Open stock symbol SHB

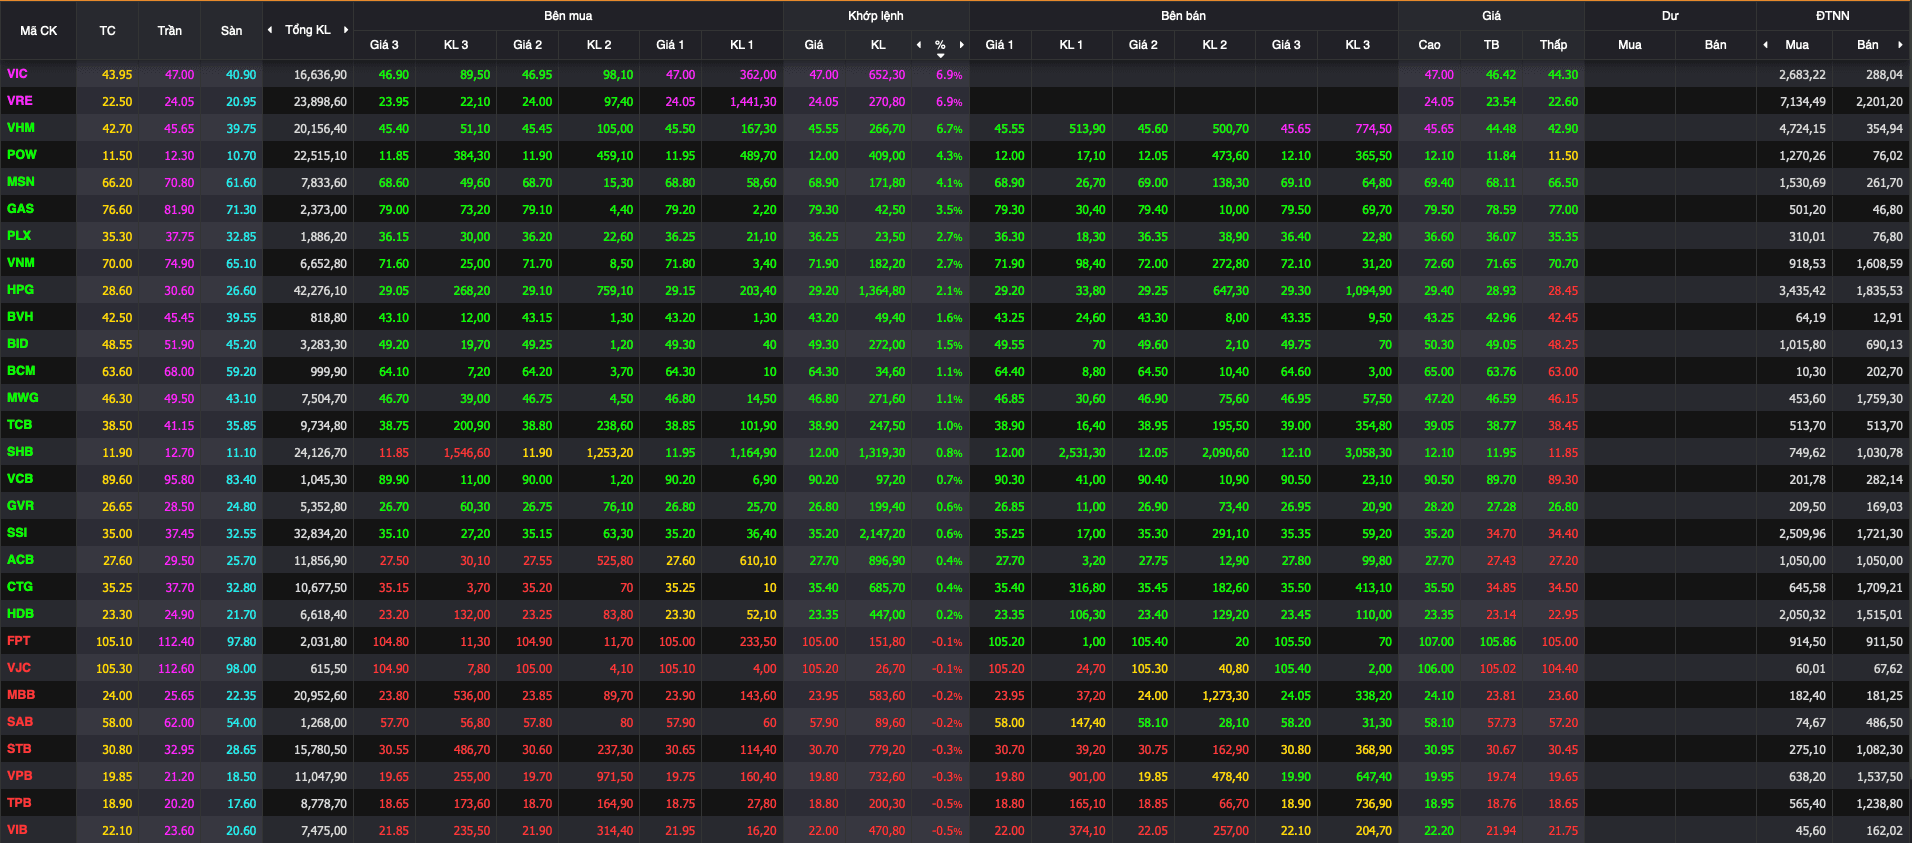20,452
